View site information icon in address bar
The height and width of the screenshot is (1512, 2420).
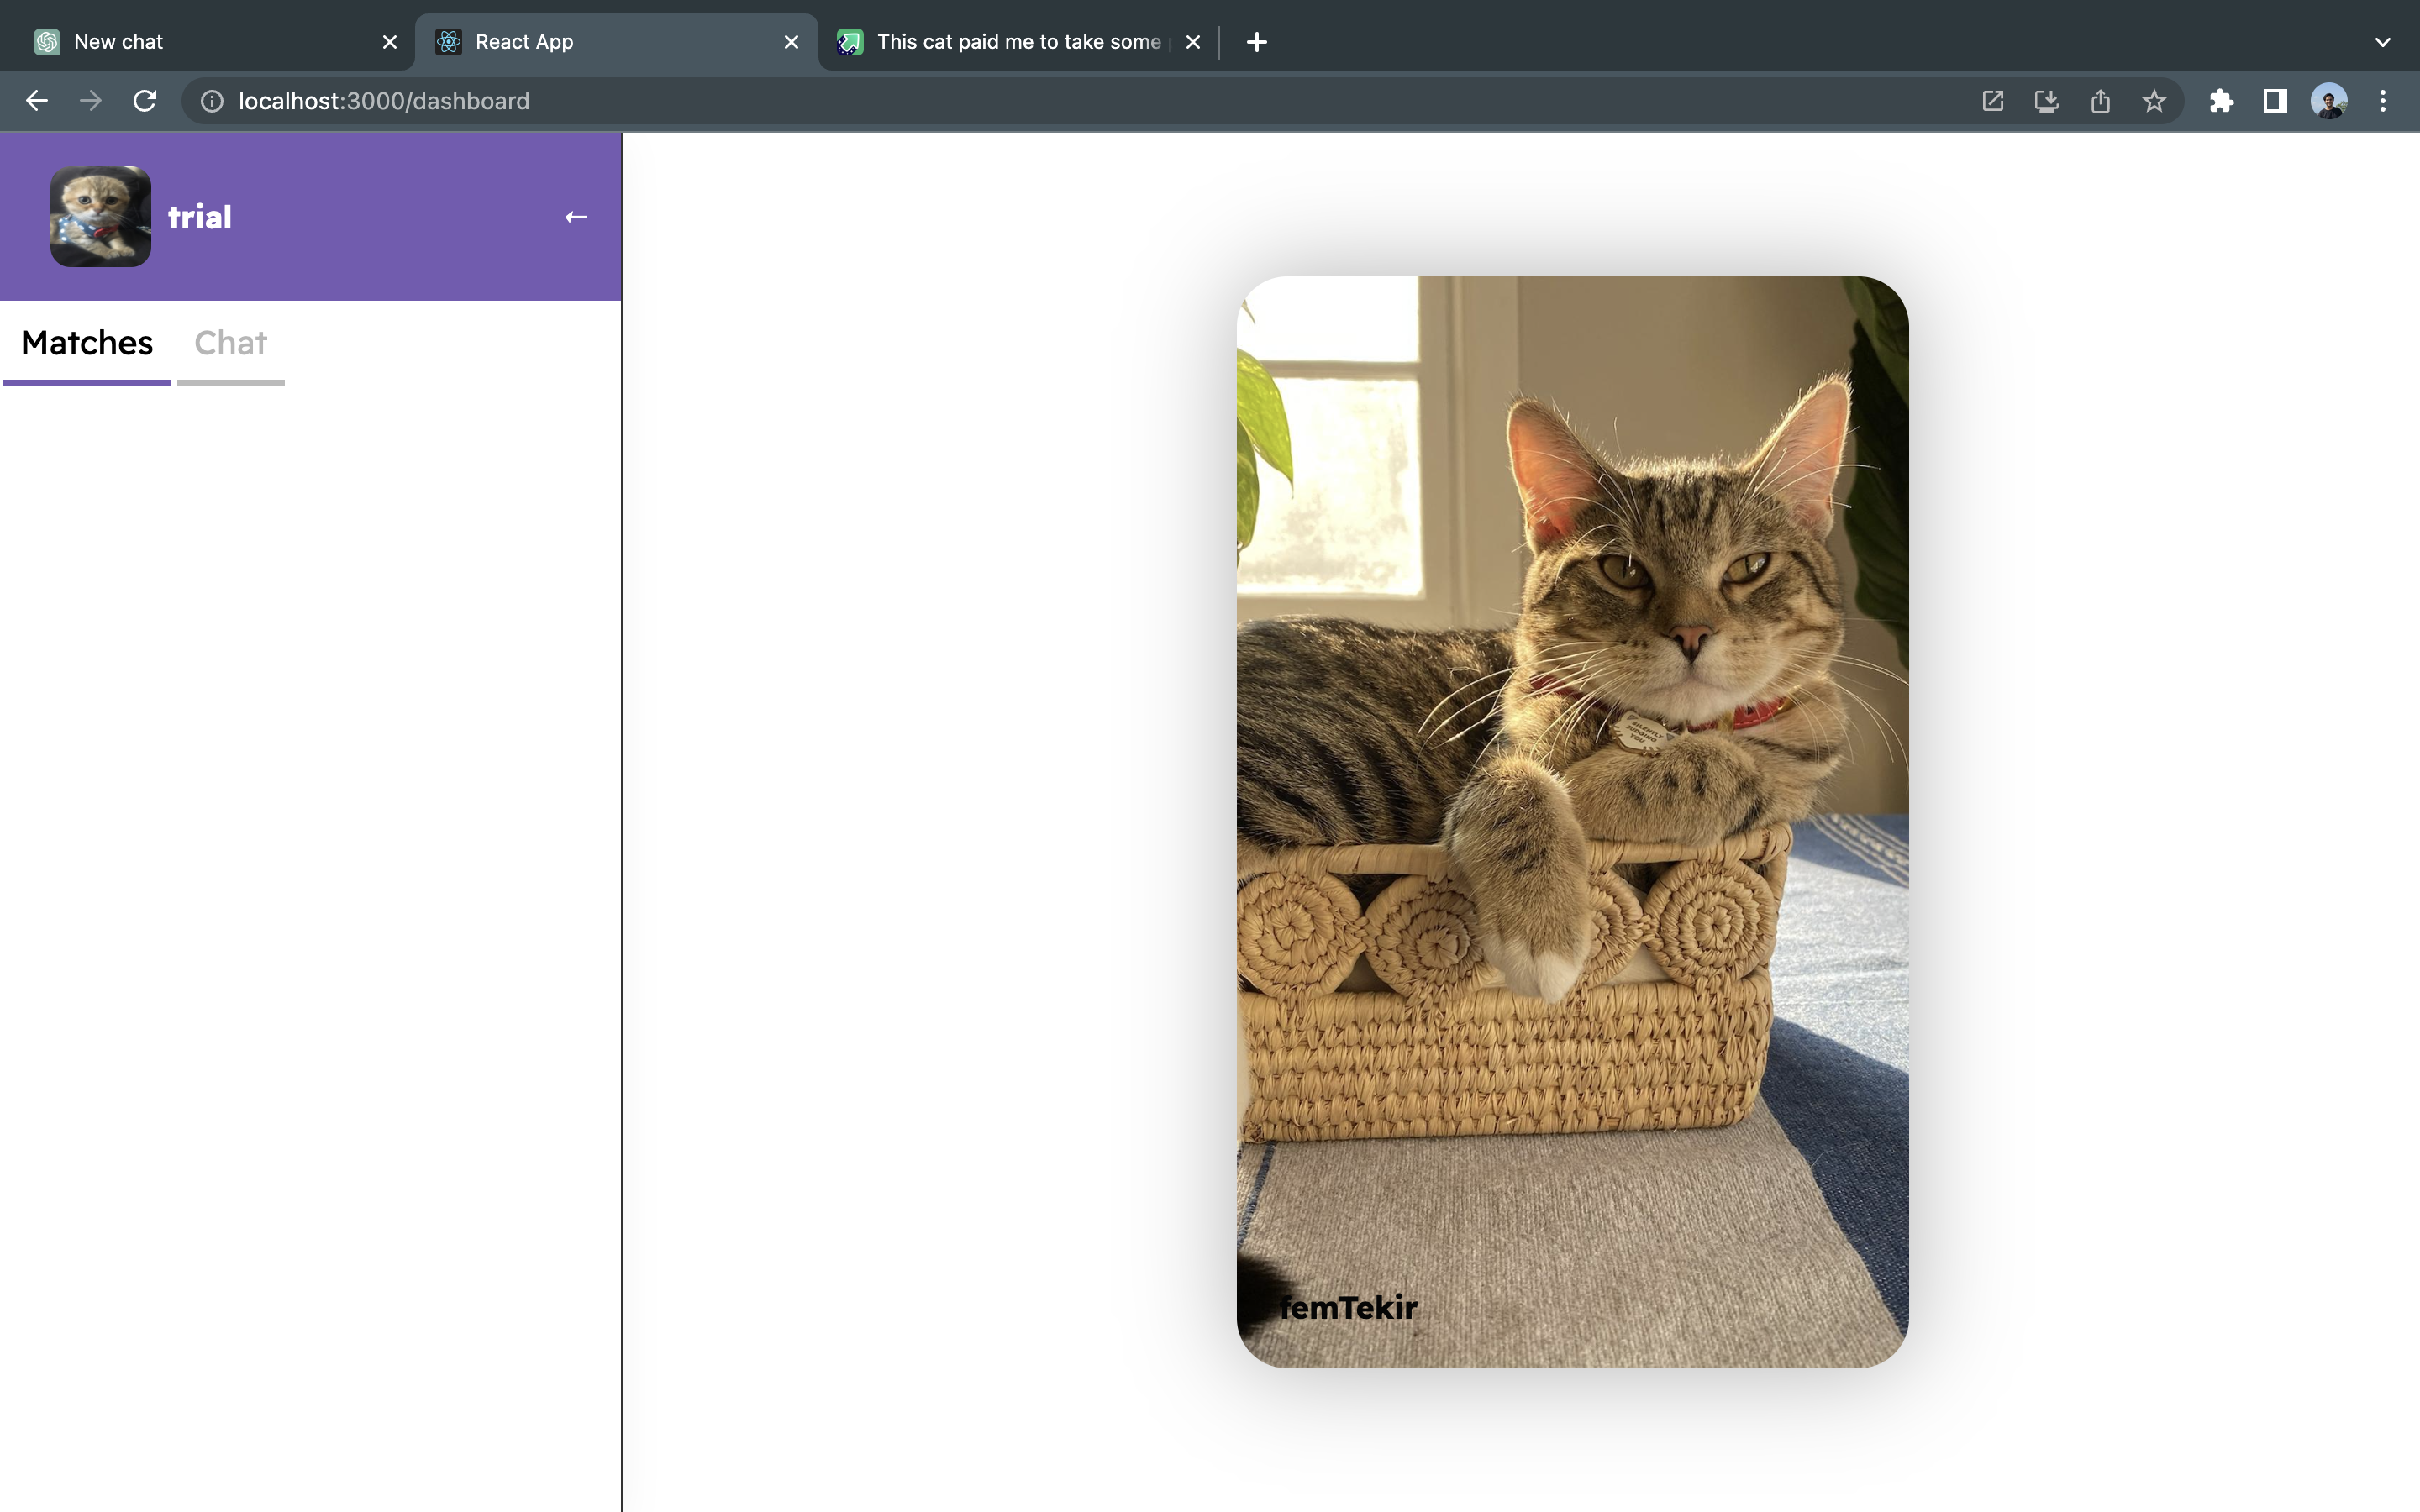point(212,101)
